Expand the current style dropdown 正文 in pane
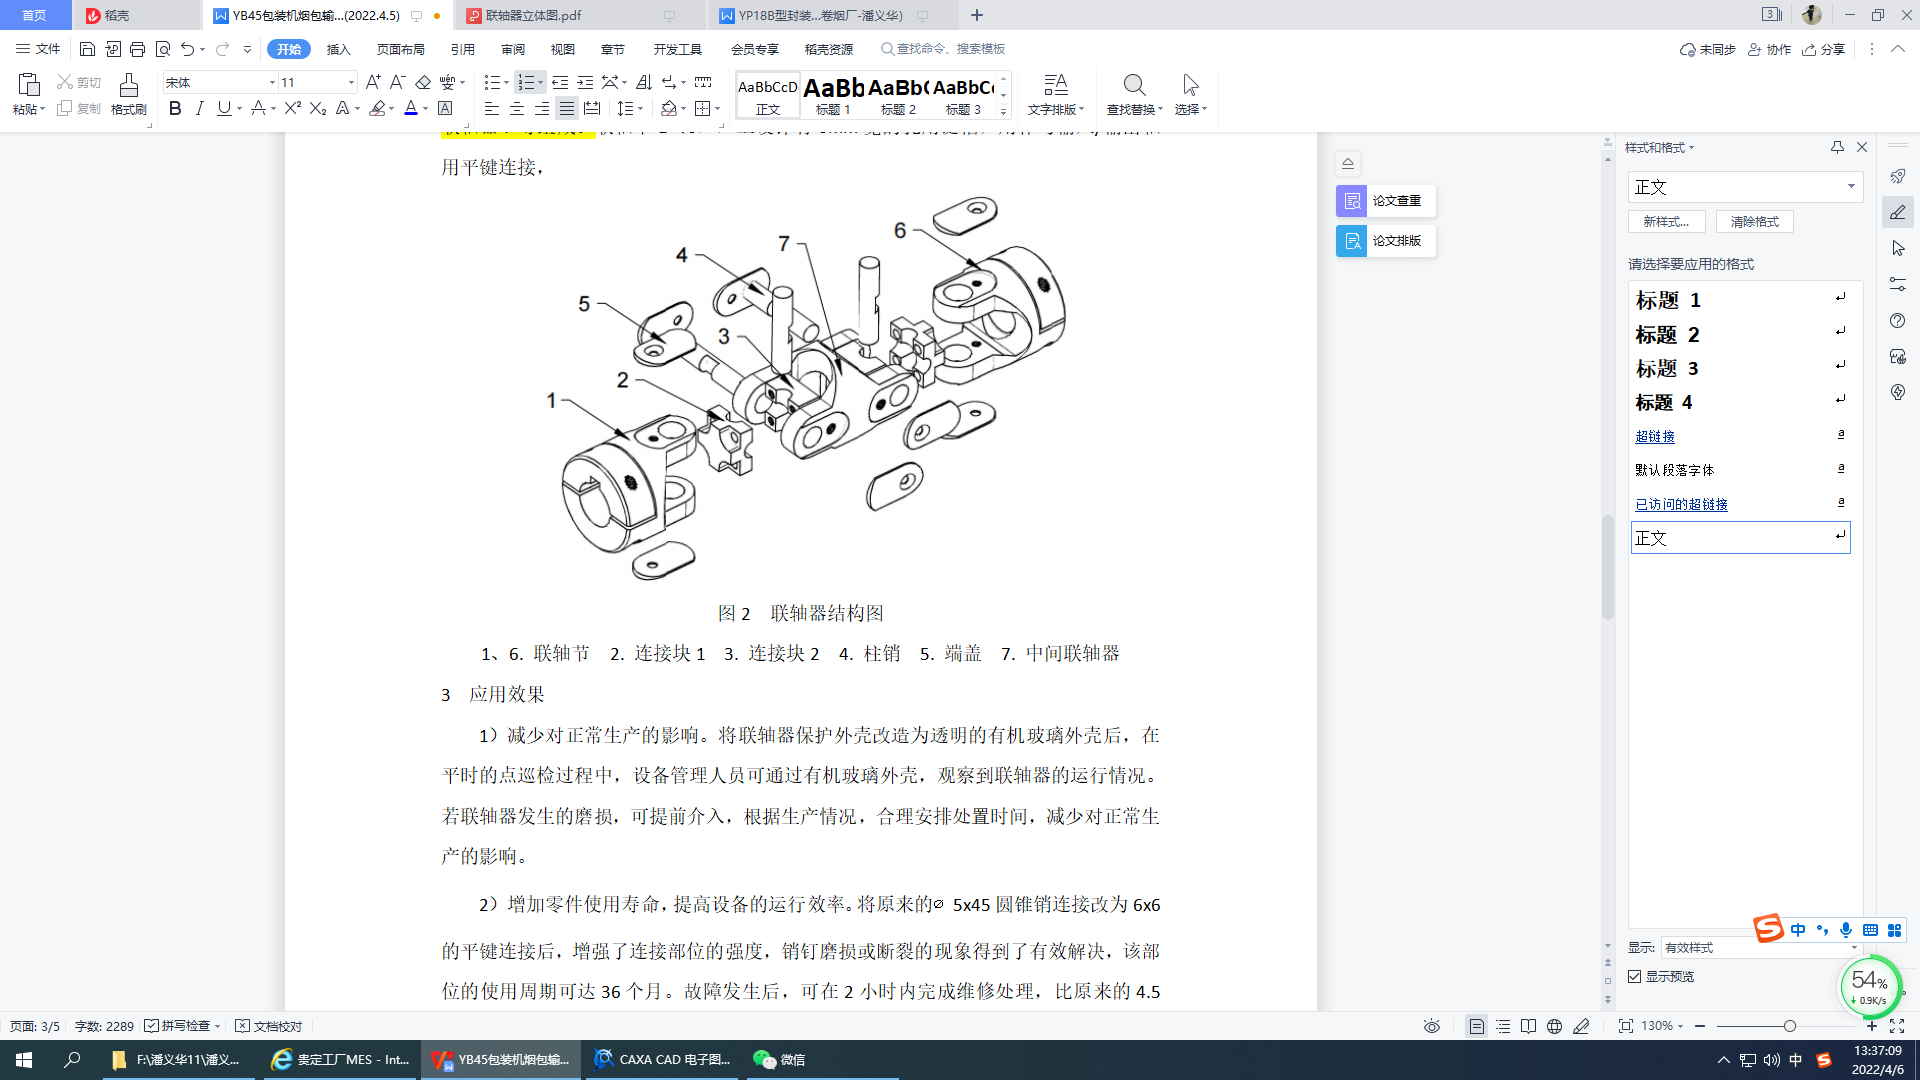1920x1080 pixels. [1851, 187]
